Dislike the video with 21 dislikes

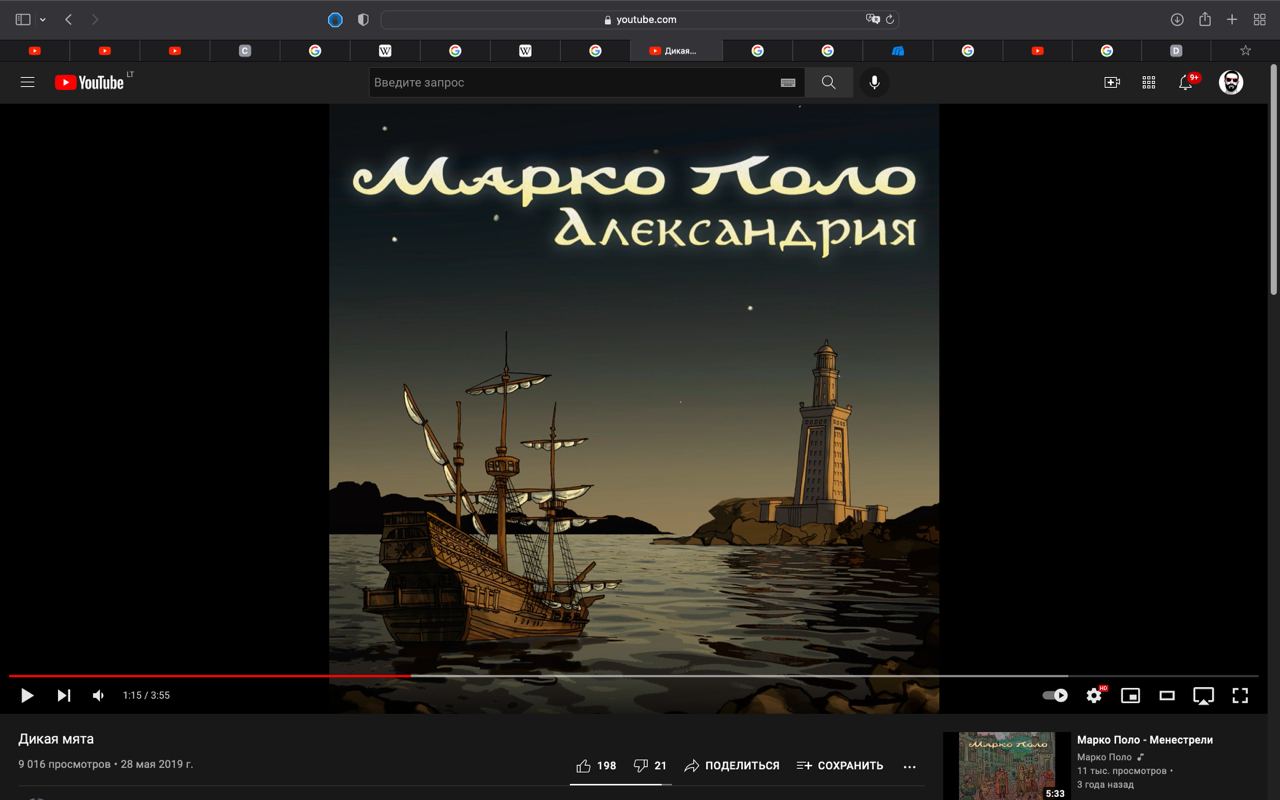650,766
